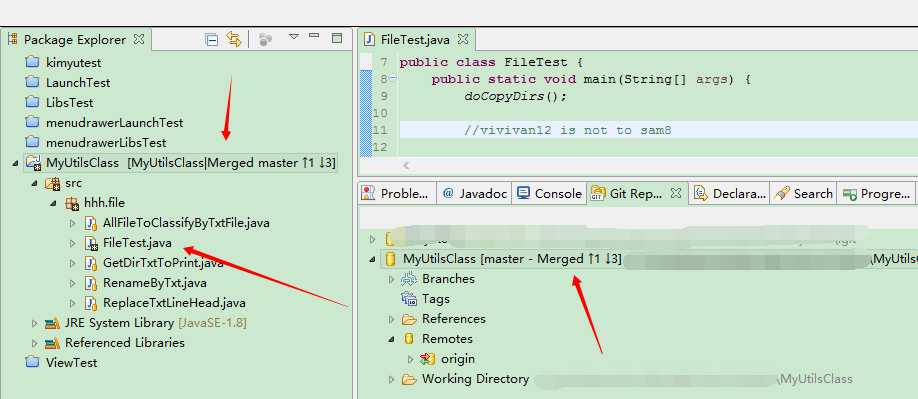Click the origin remote icon

tap(428, 359)
